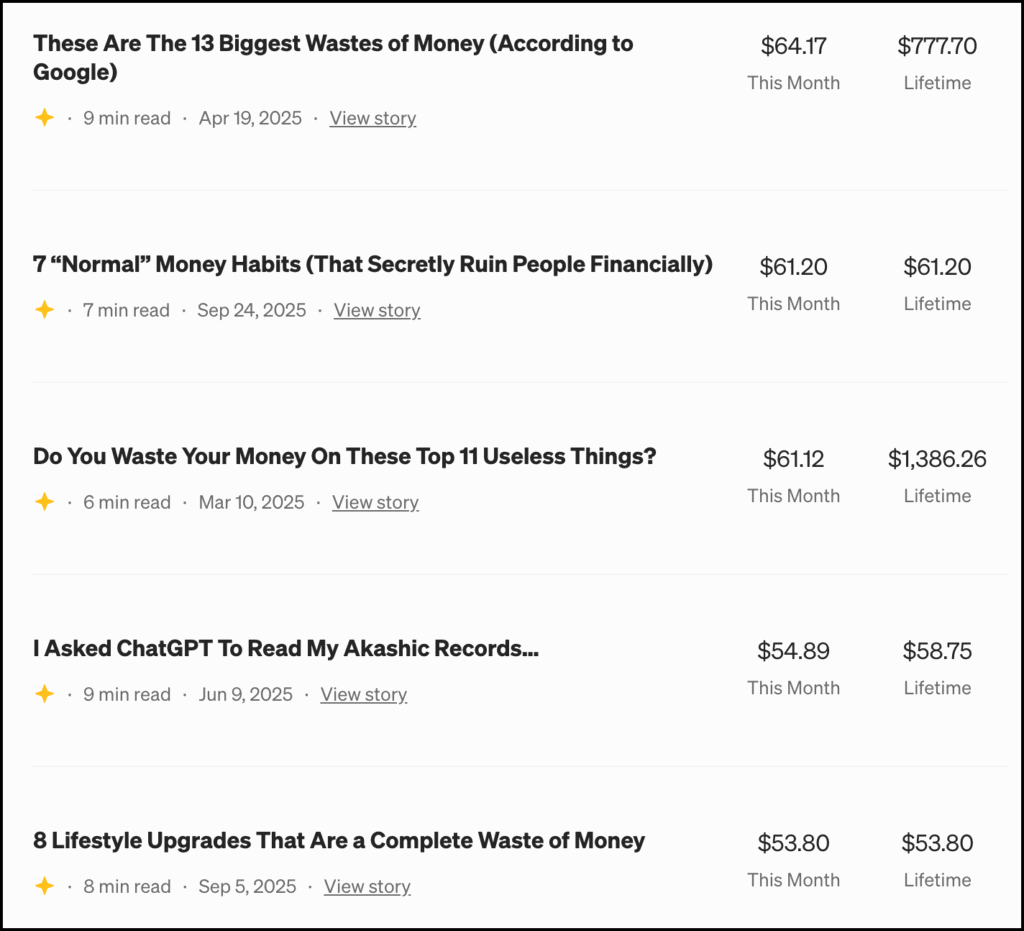Click star icon for 8 Lifestyle Upgrades story
This screenshot has width=1024, height=931.
click(44, 886)
